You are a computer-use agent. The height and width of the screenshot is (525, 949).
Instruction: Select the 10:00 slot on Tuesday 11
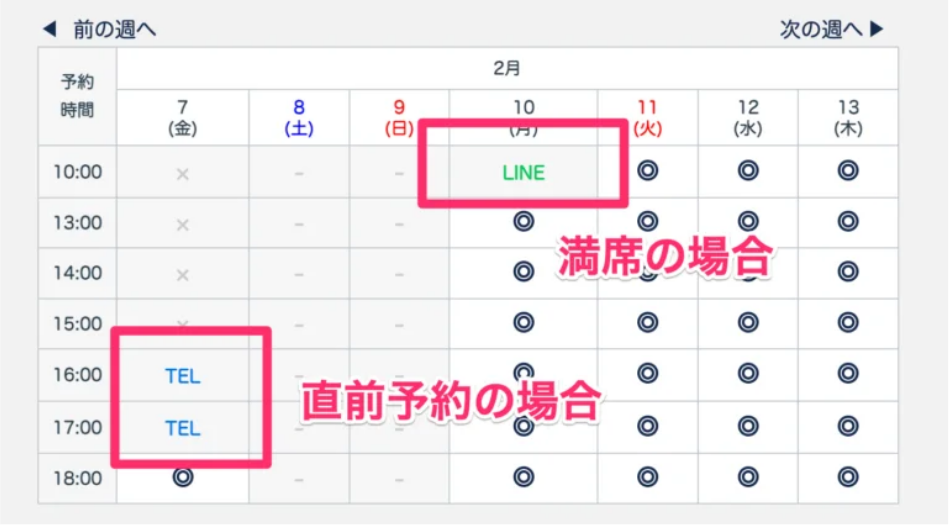(648, 171)
